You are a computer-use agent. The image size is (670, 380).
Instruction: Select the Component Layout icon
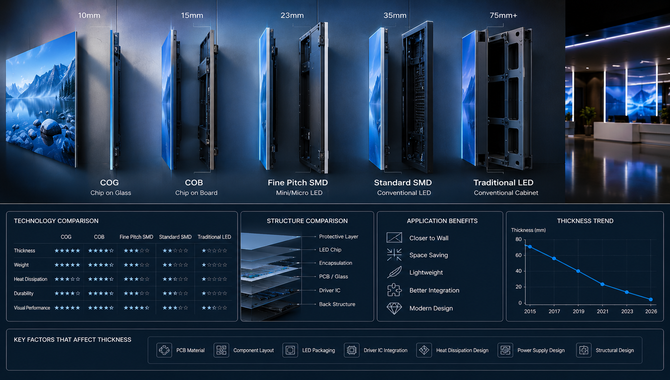221,350
